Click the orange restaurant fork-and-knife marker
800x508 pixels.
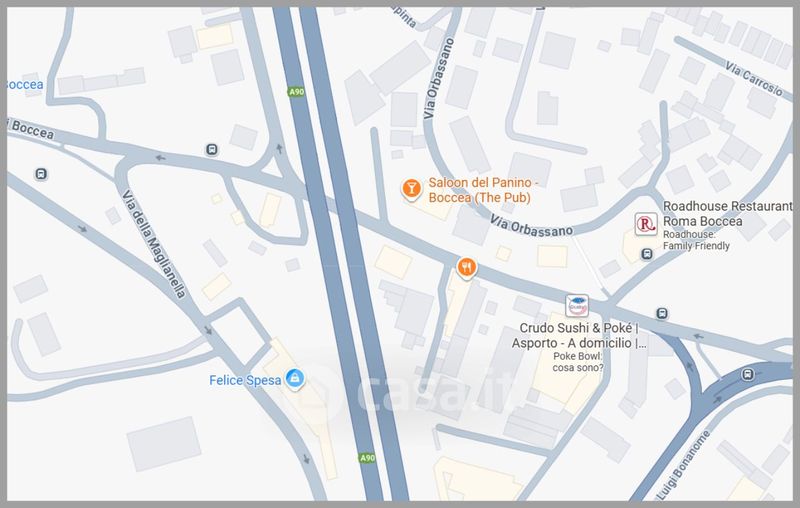pos(466,267)
